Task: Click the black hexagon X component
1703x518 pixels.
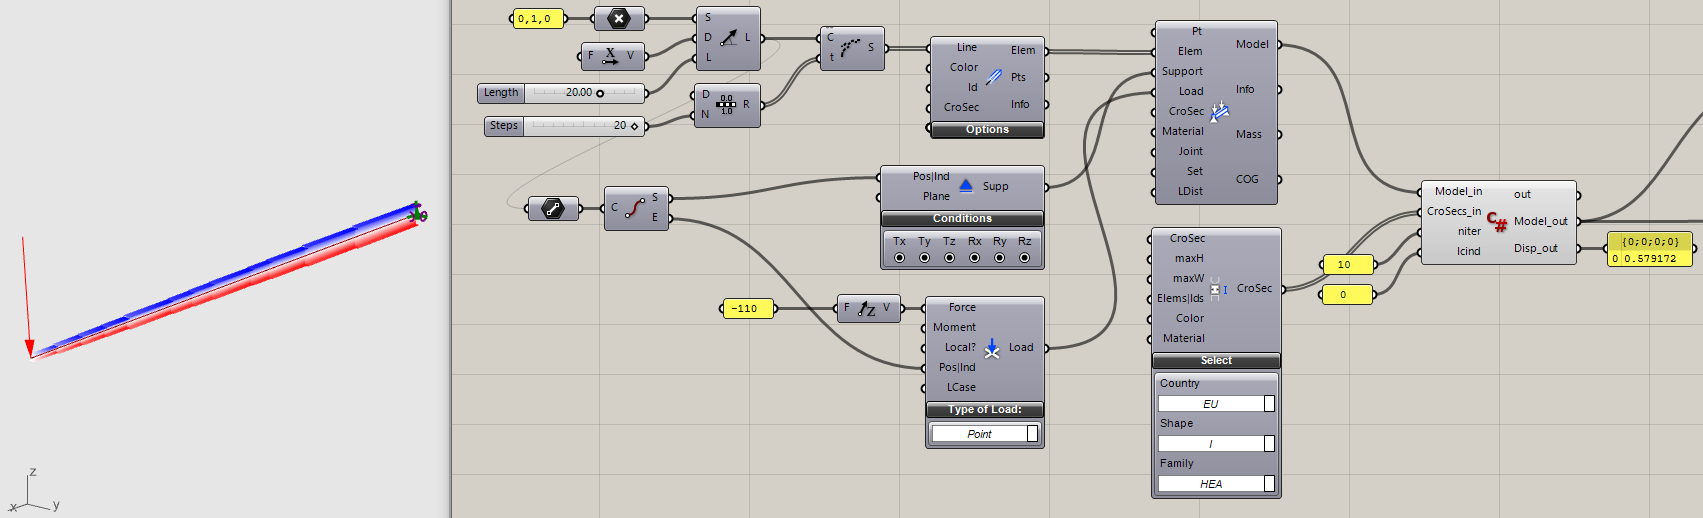Action: click(619, 19)
